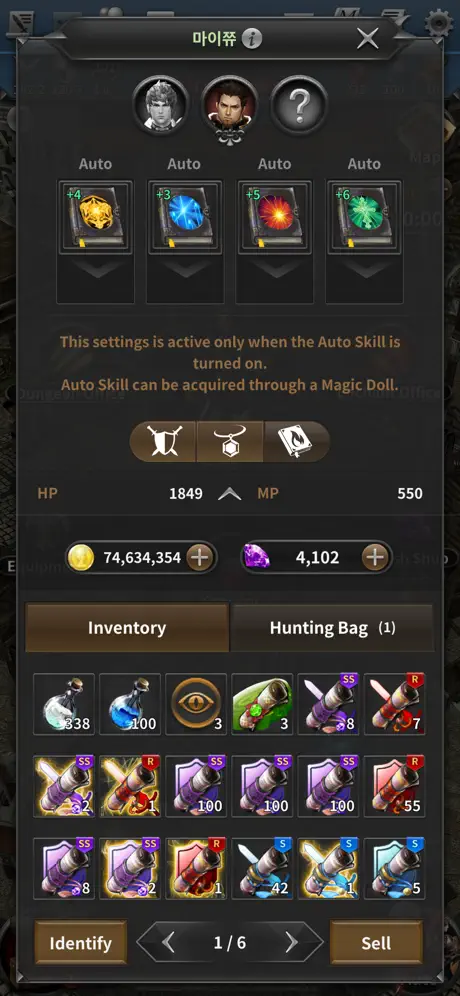Open the info icon beside the character name

[252, 39]
